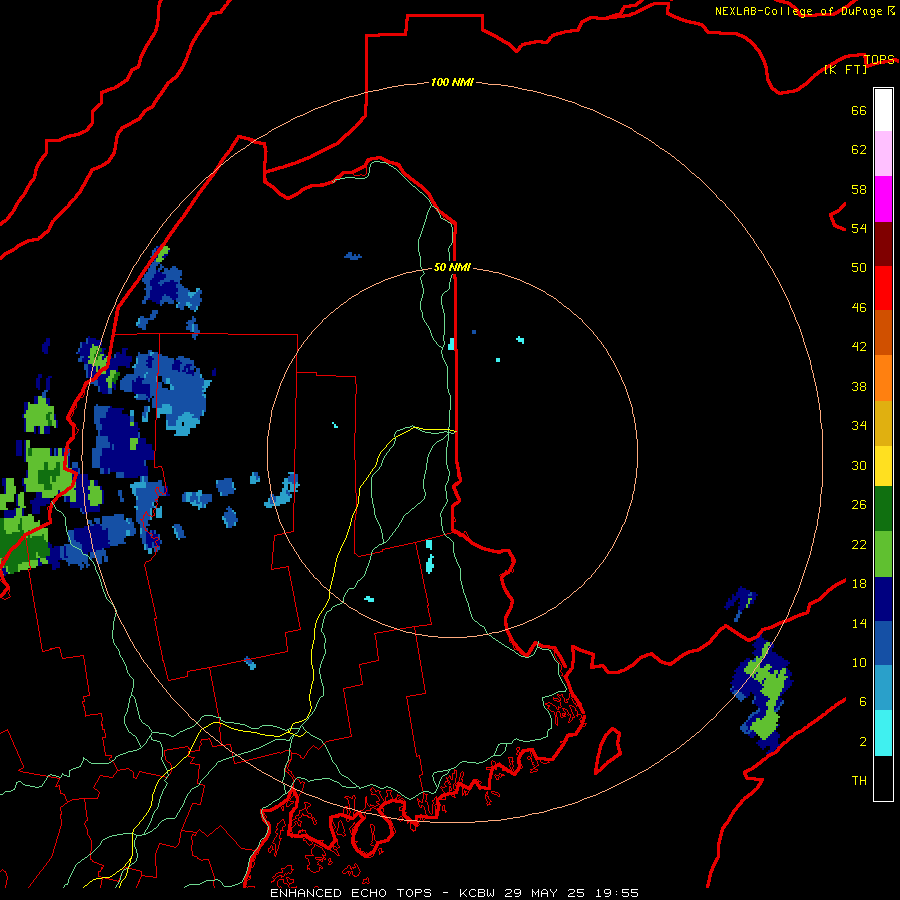Click the "19:55" timestamp
The width and height of the screenshot is (900, 900).
[x=615, y=893]
